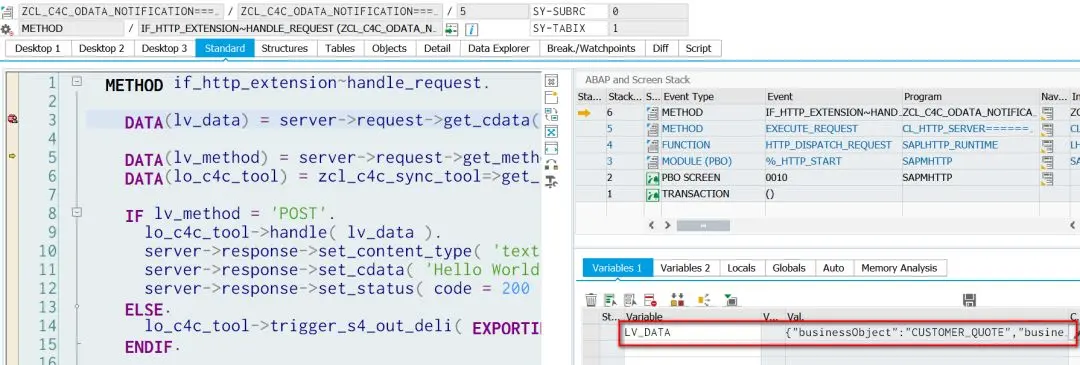Click the LV_DATA value cell with JSON
1080x365 pixels.
click(926, 333)
